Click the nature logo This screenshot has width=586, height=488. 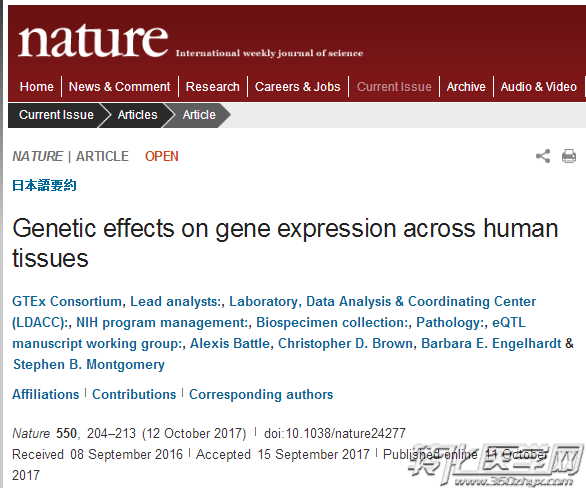click(93, 41)
